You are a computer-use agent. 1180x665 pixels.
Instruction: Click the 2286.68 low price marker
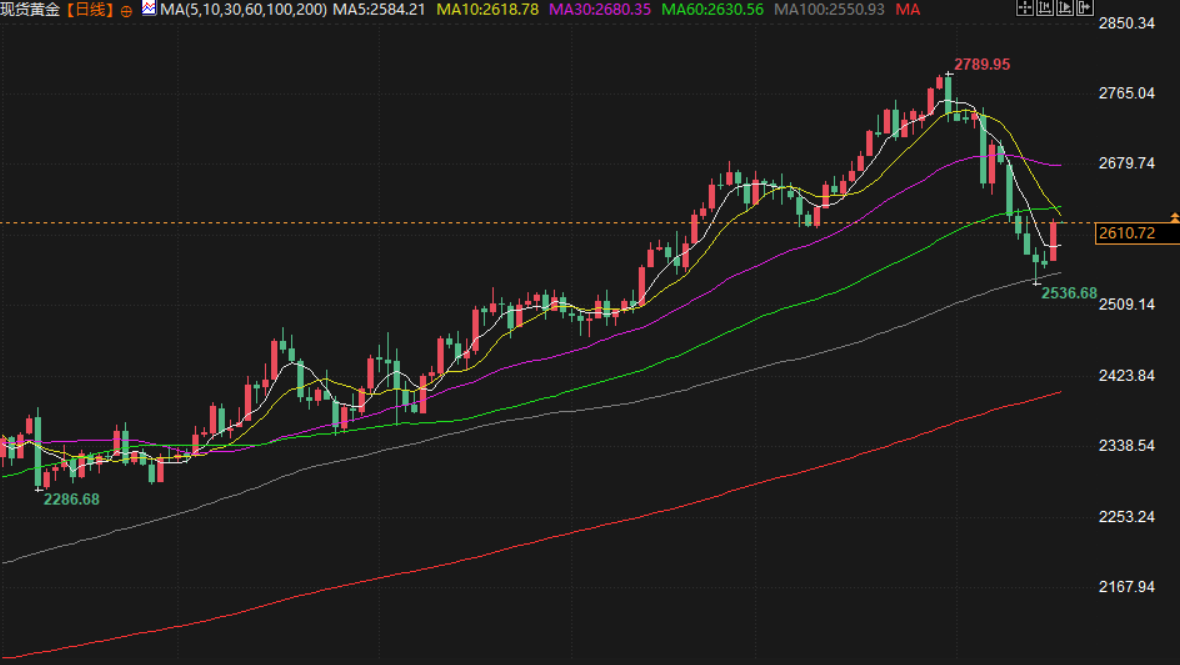[x=71, y=499]
